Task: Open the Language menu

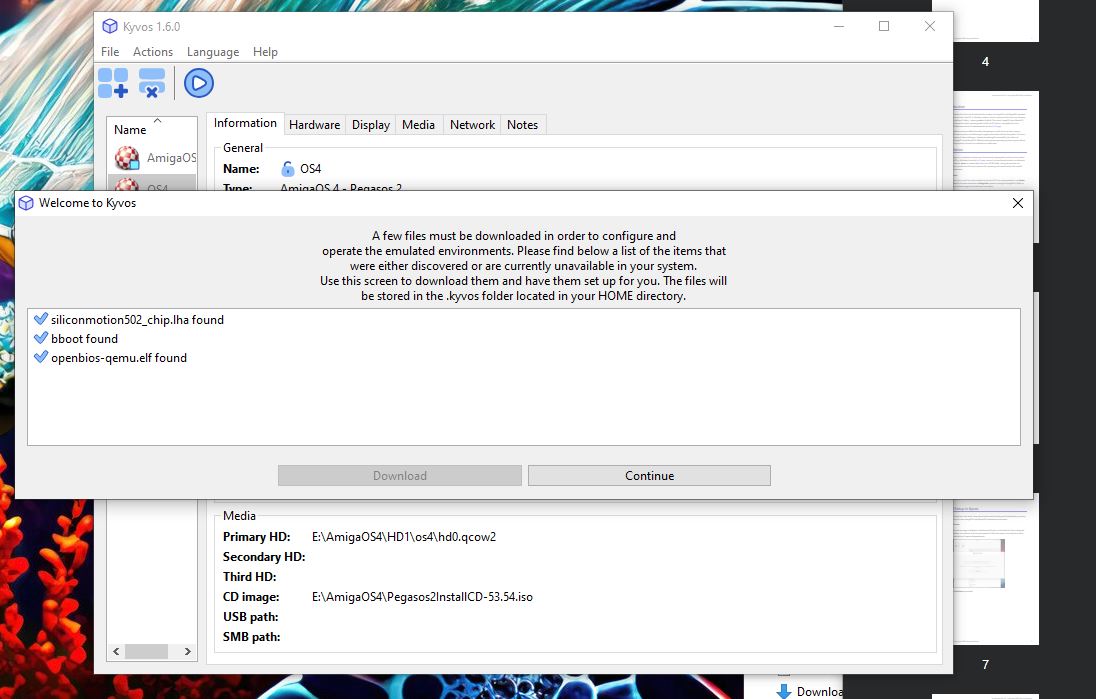Action: [213, 52]
